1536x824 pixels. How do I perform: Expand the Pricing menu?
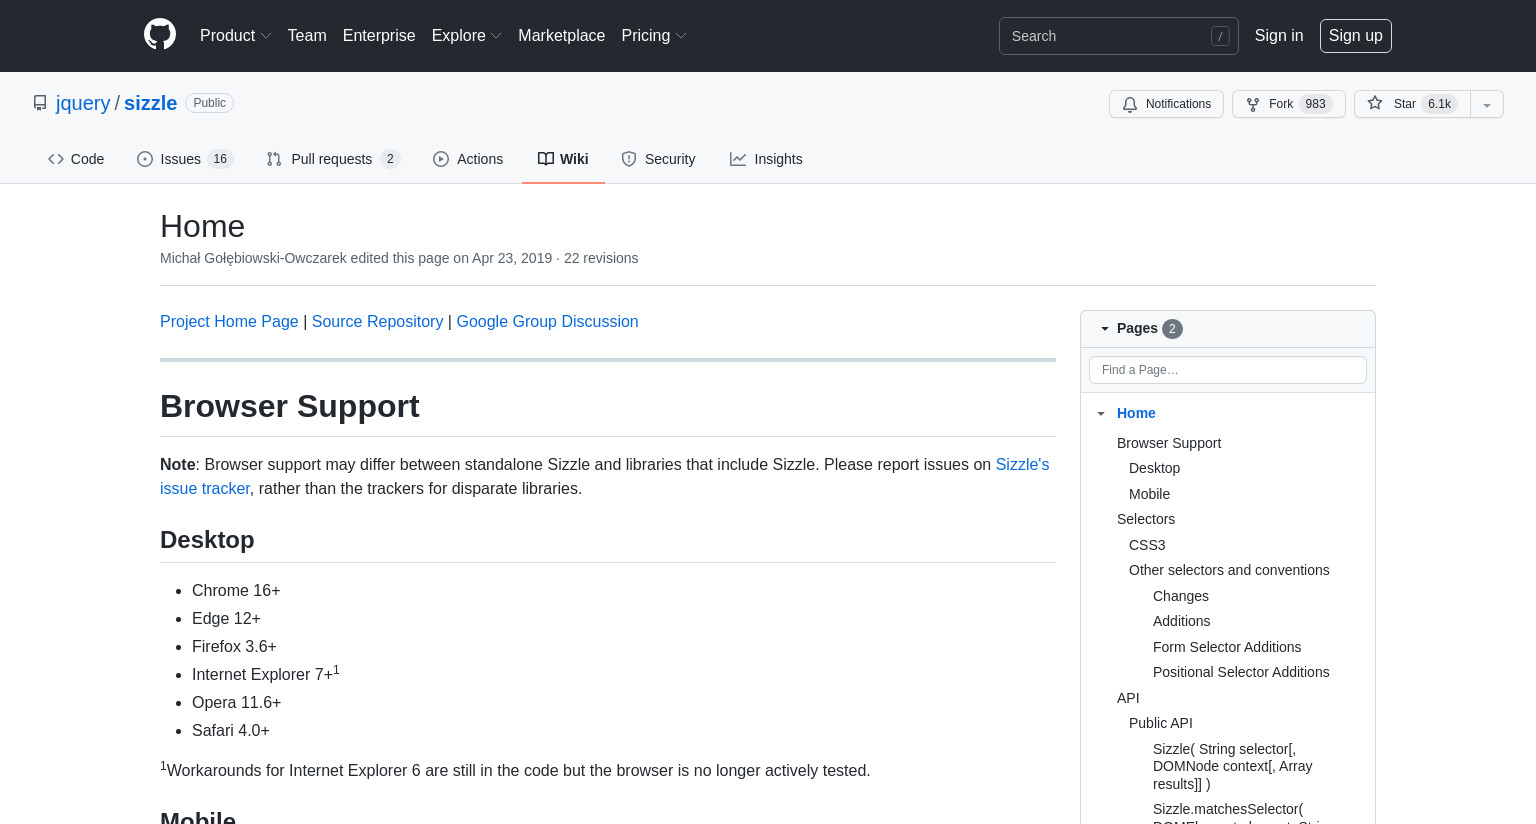click(x=653, y=35)
